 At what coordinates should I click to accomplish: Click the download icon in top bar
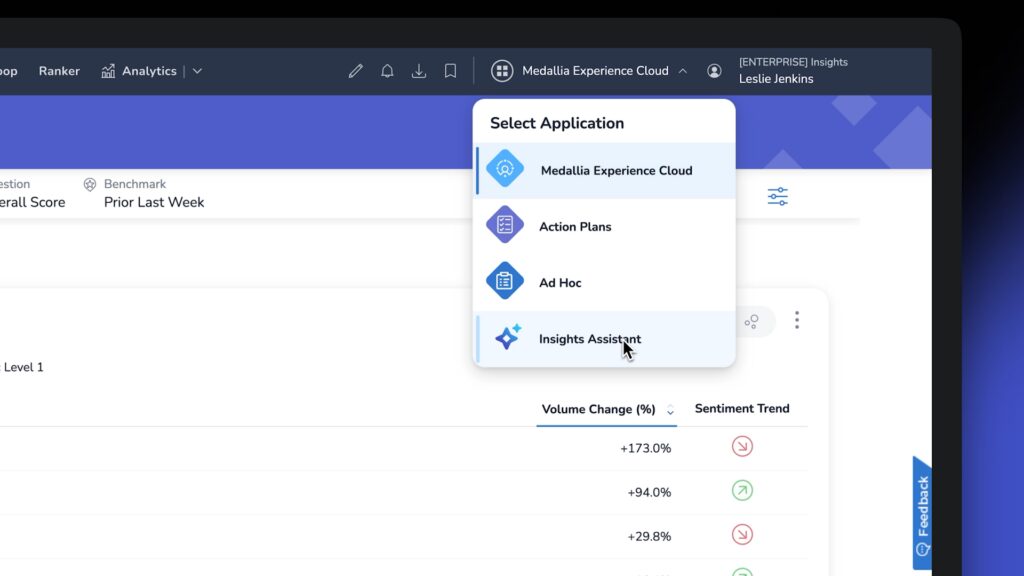coord(419,71)
